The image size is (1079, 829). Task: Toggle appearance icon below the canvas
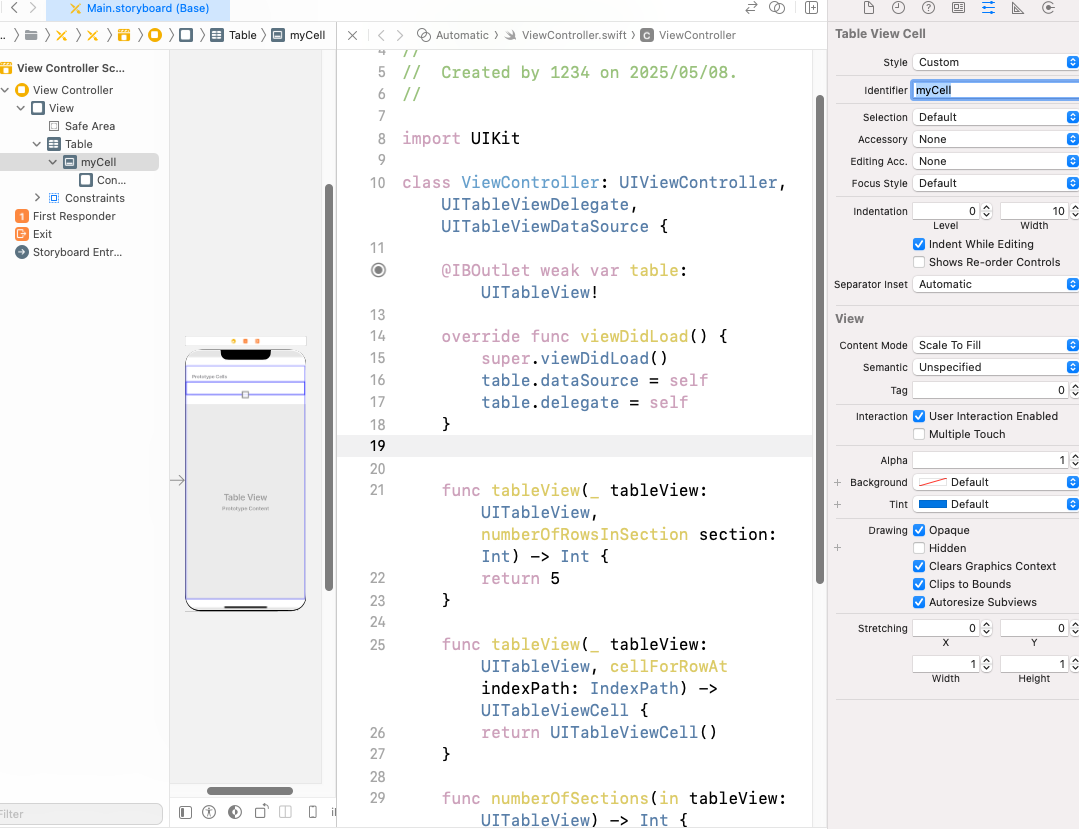tap(235, 812)
